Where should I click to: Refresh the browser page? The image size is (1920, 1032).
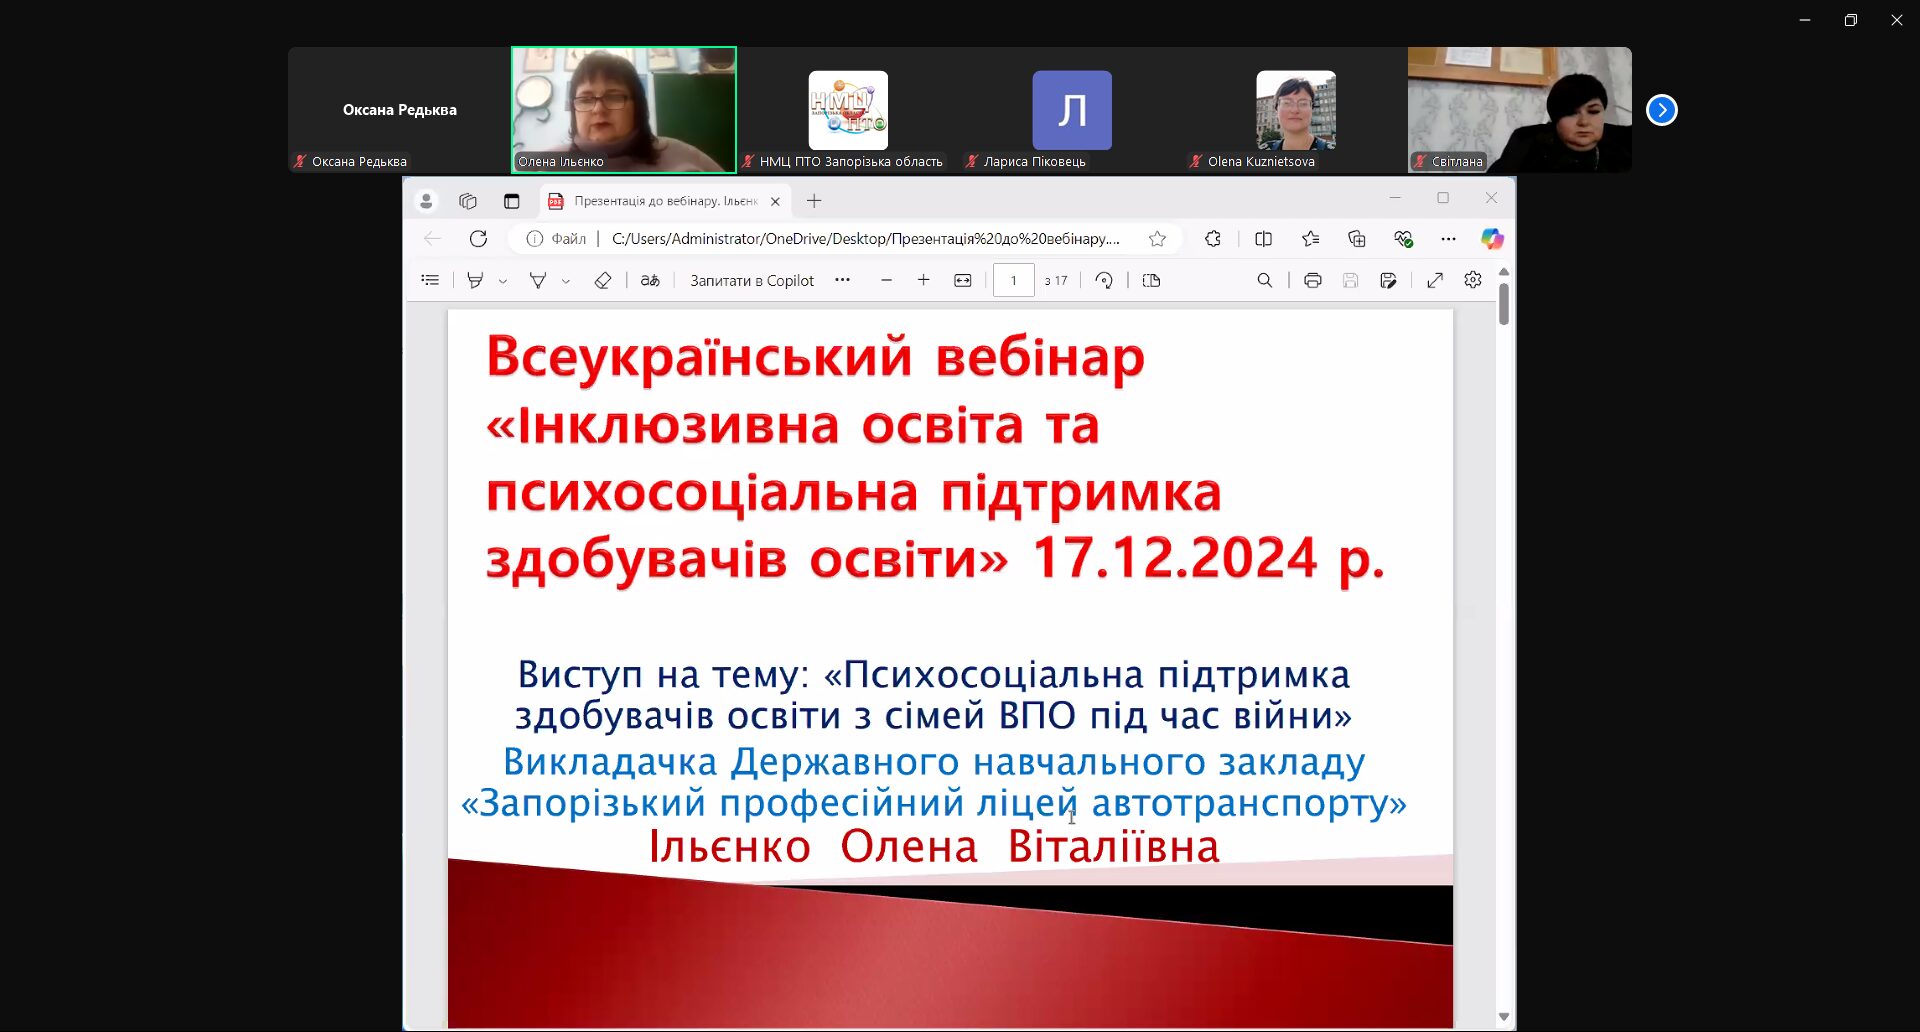pos(478,239)
